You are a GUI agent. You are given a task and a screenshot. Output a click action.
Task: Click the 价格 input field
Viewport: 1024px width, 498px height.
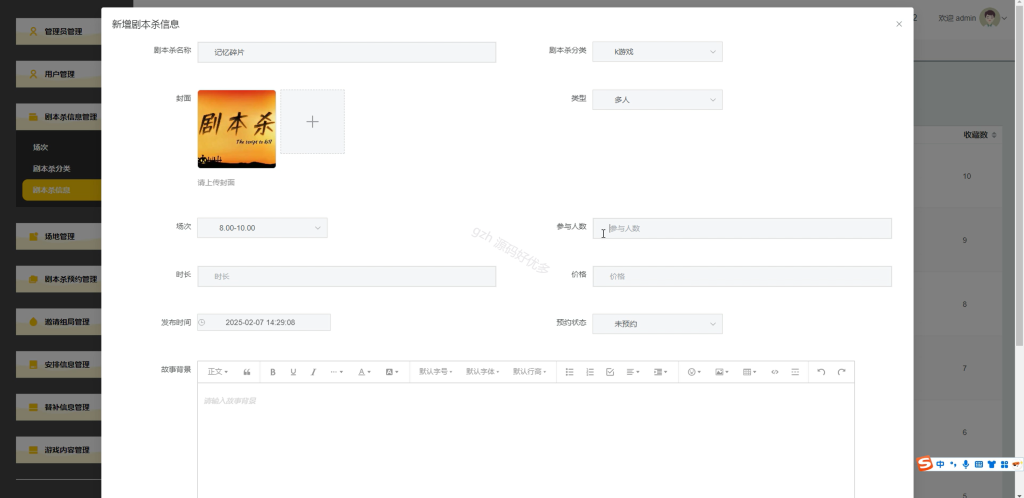pos(742,276)
